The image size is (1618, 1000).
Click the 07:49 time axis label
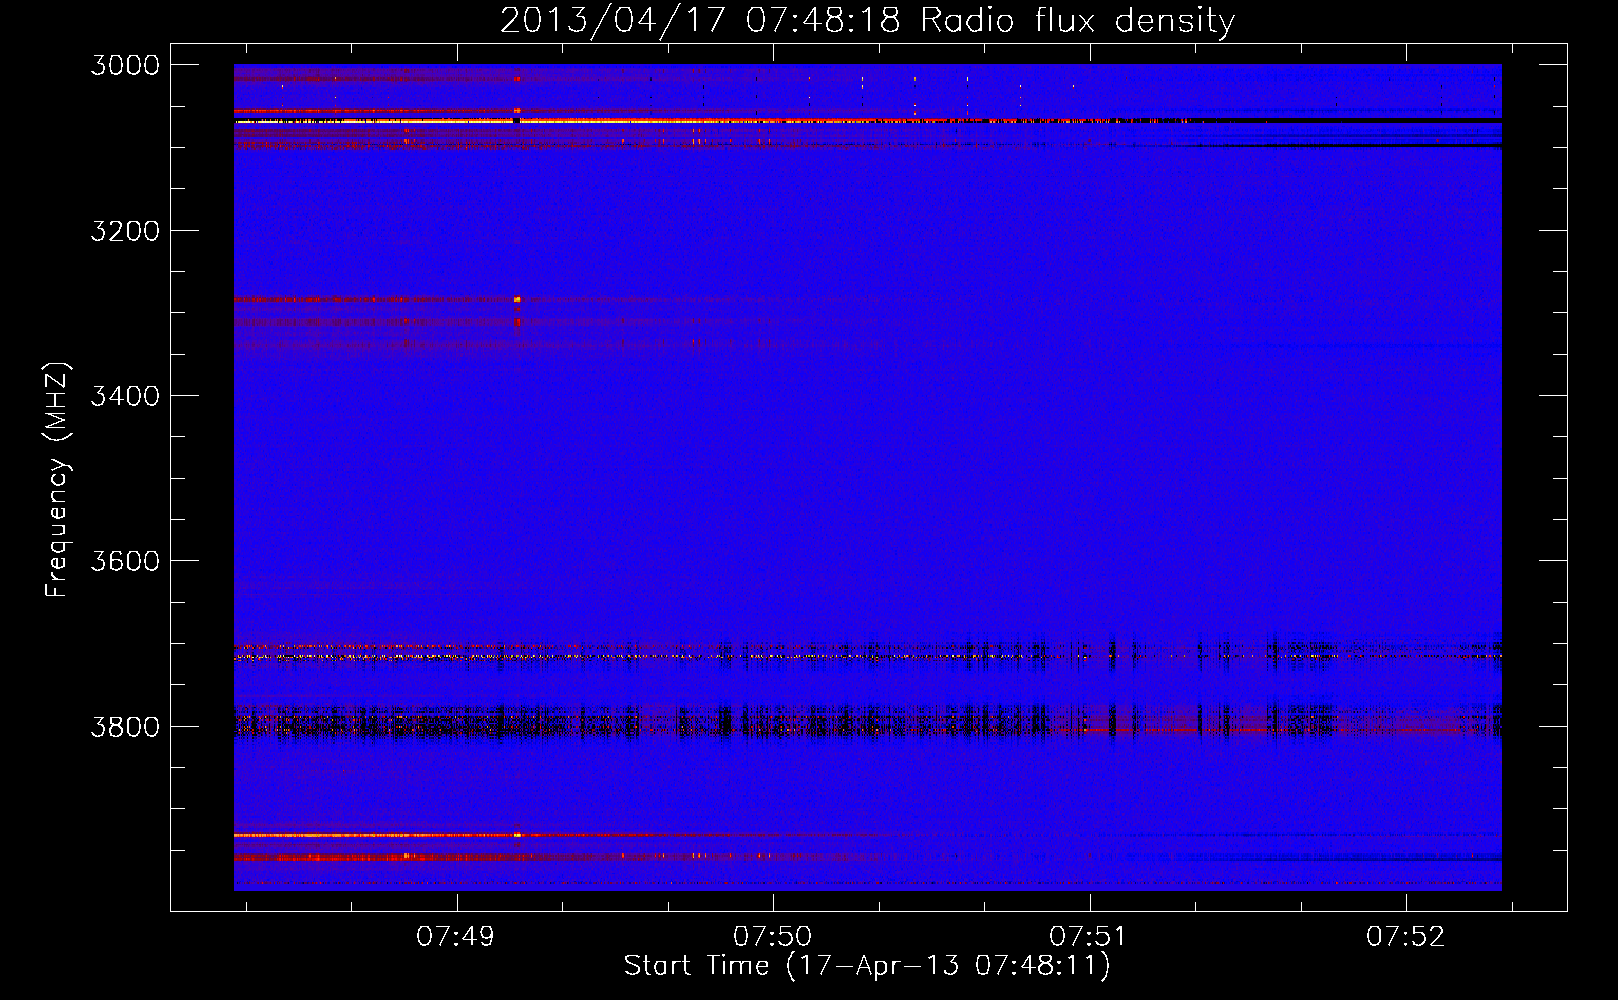coord(456,937)
